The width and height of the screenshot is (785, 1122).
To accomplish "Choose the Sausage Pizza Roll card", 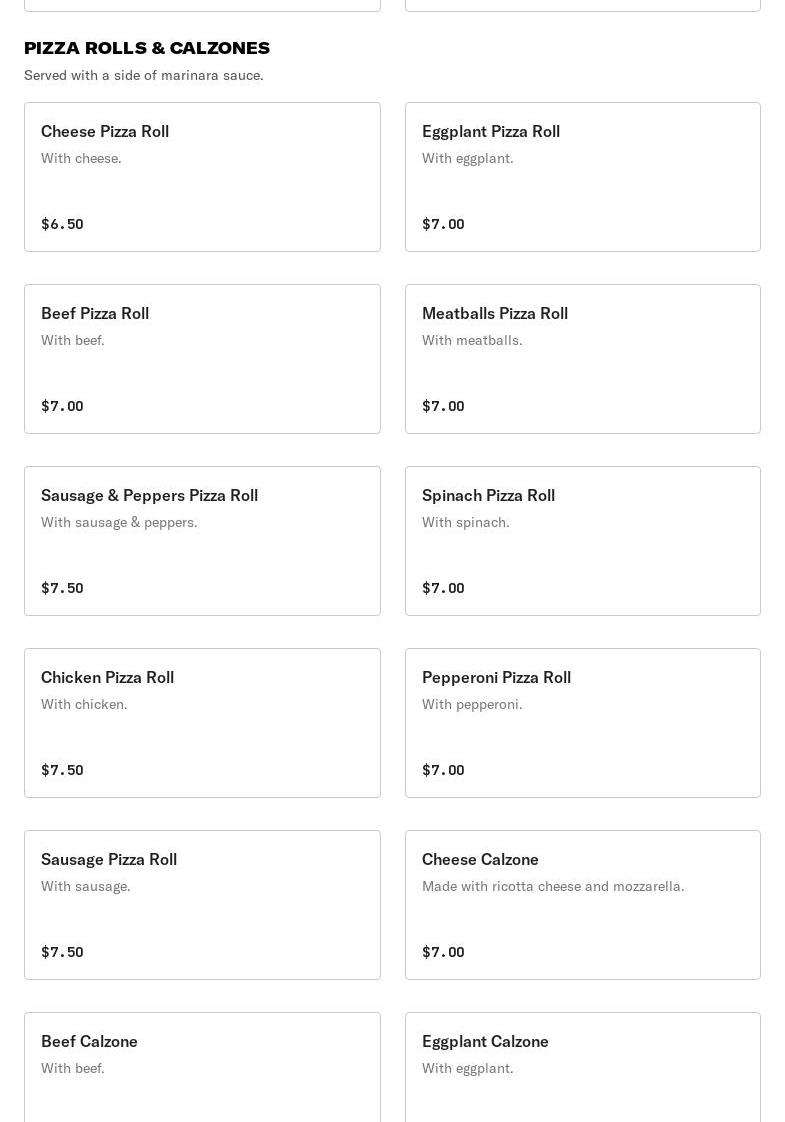I will pyautogui.click(x=202, y=905).
